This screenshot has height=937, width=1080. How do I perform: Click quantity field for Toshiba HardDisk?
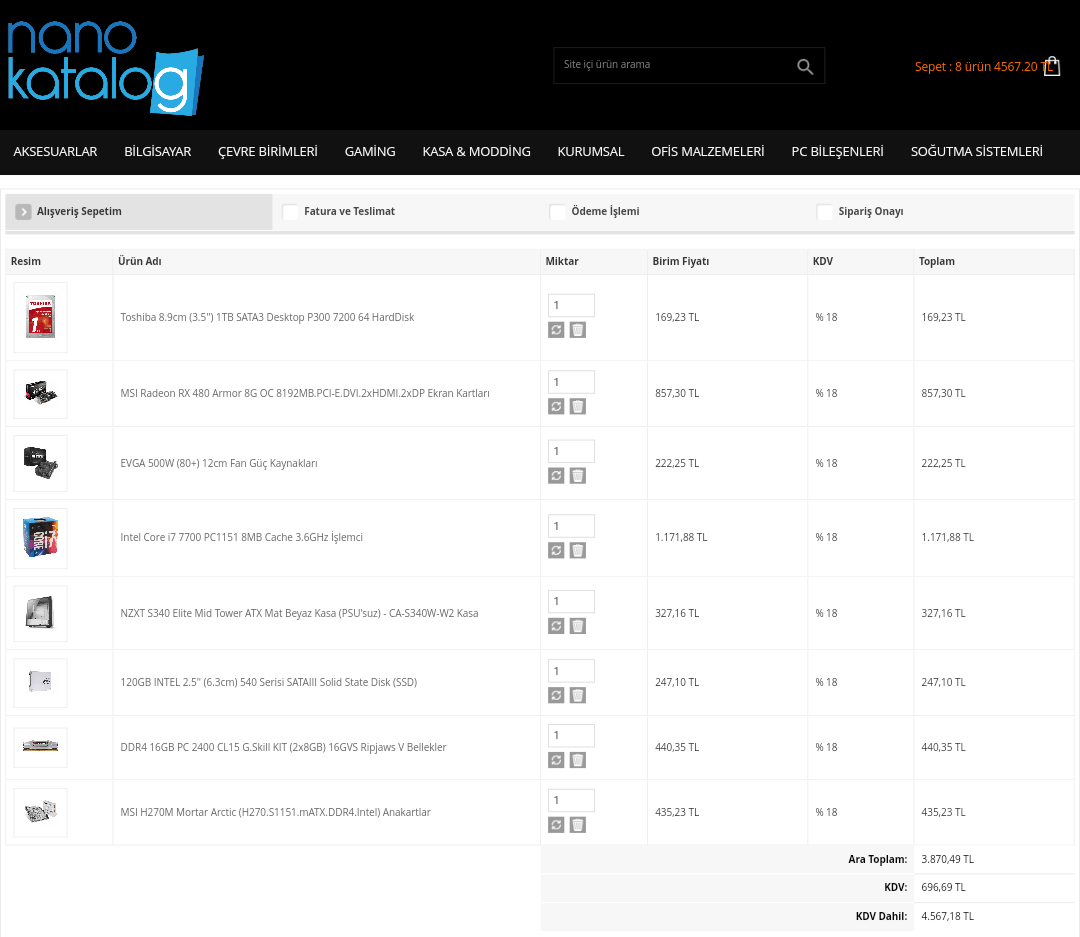click(x=571, y=305)
